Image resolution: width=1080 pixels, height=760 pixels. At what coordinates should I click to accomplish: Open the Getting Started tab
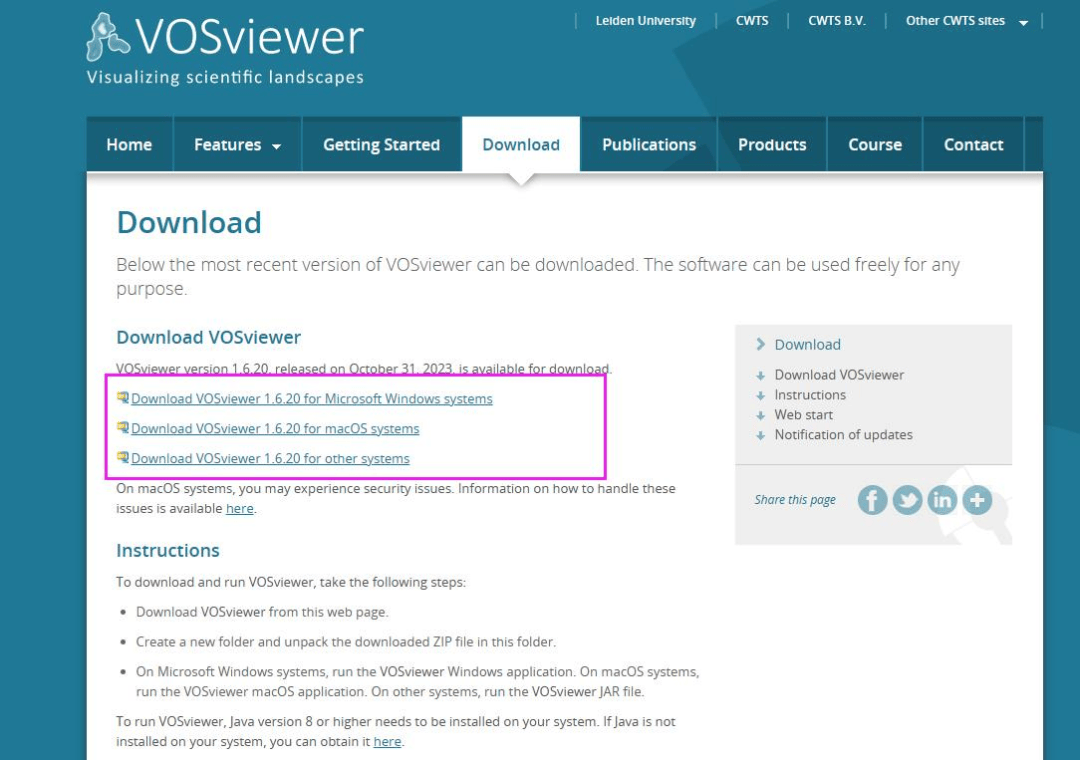click(x=381, y=145)
